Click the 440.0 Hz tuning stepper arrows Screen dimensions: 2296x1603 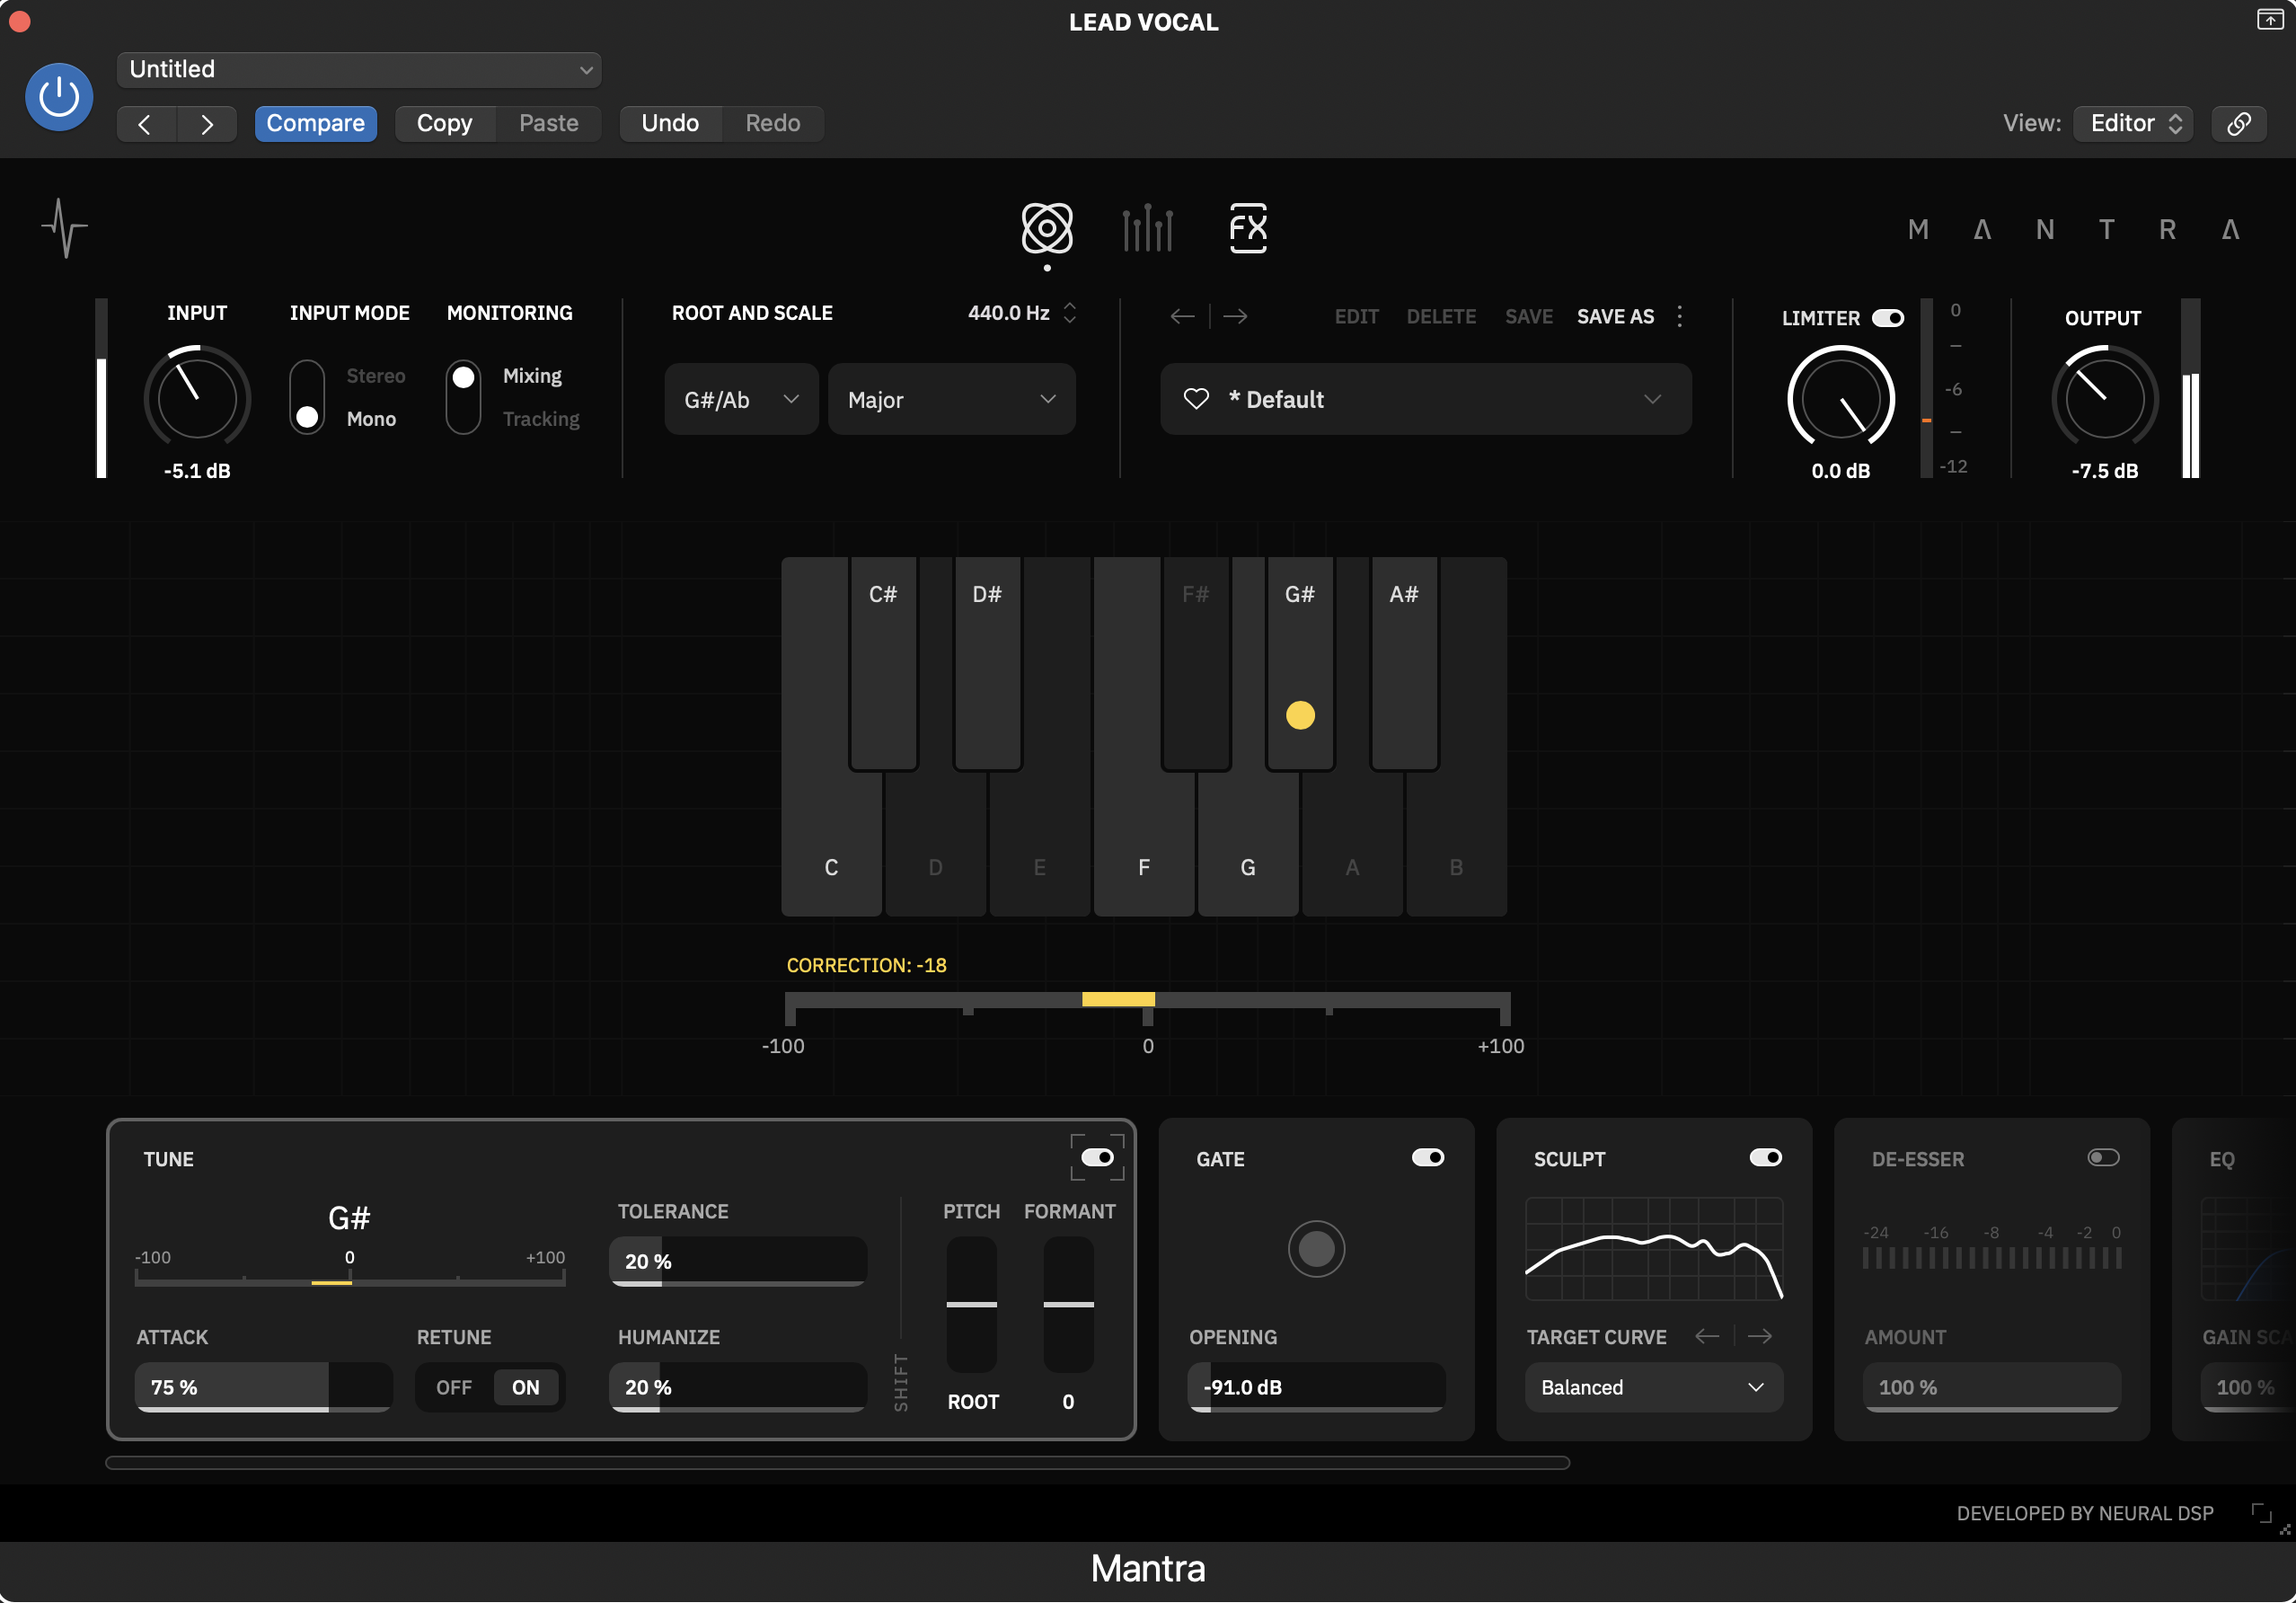[1070, 313]
